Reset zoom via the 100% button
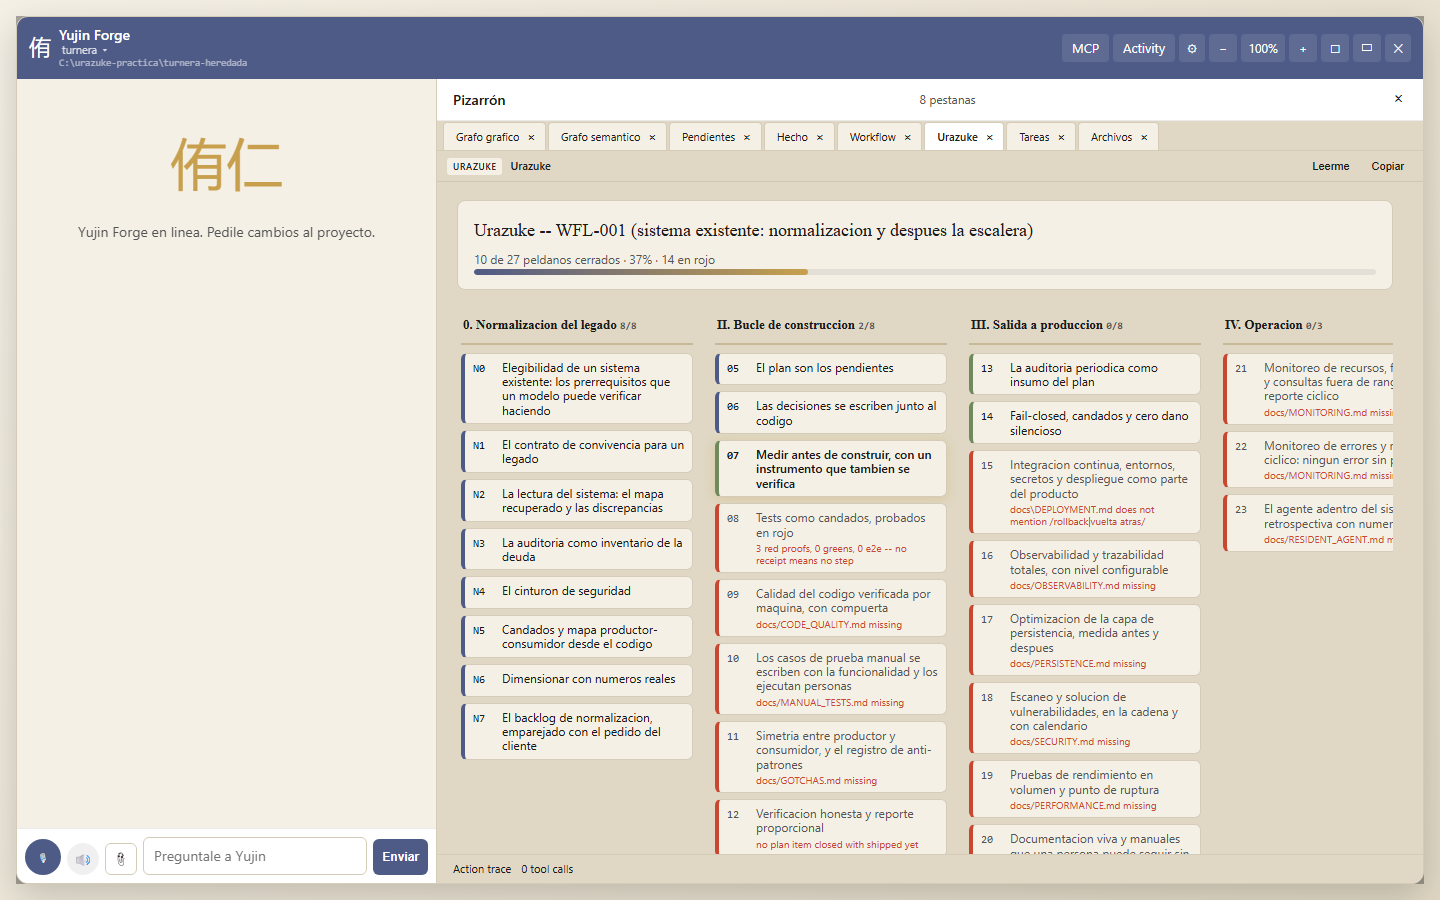The image size is (1440, 900). pos(1263,48)
